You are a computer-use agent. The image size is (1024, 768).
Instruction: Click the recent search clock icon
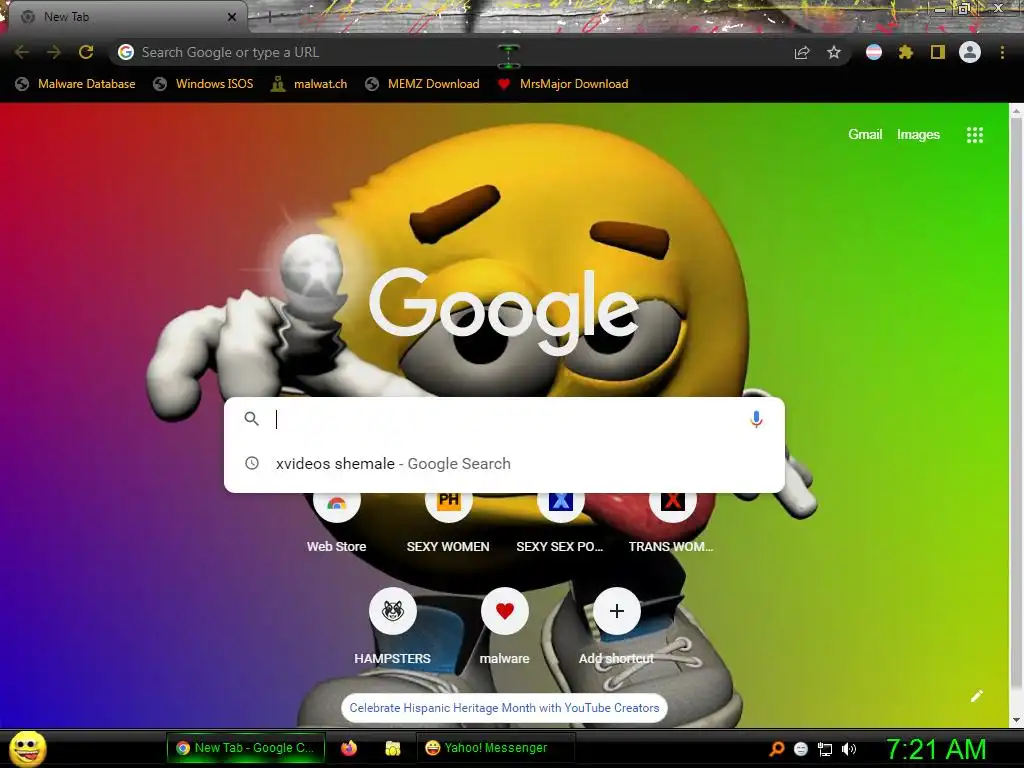click(x=251, y=464)
